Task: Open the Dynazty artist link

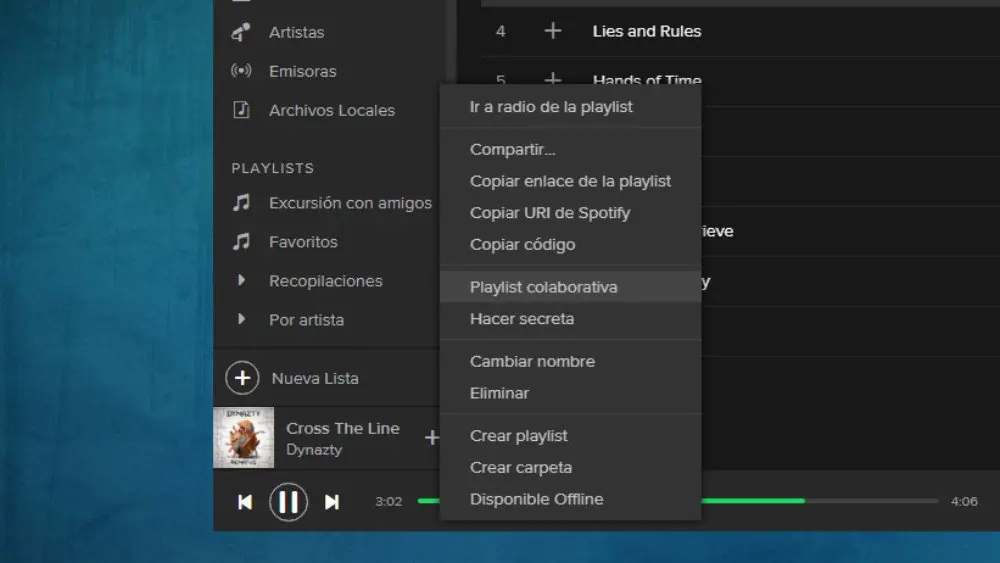Action: tap(314, 450)
